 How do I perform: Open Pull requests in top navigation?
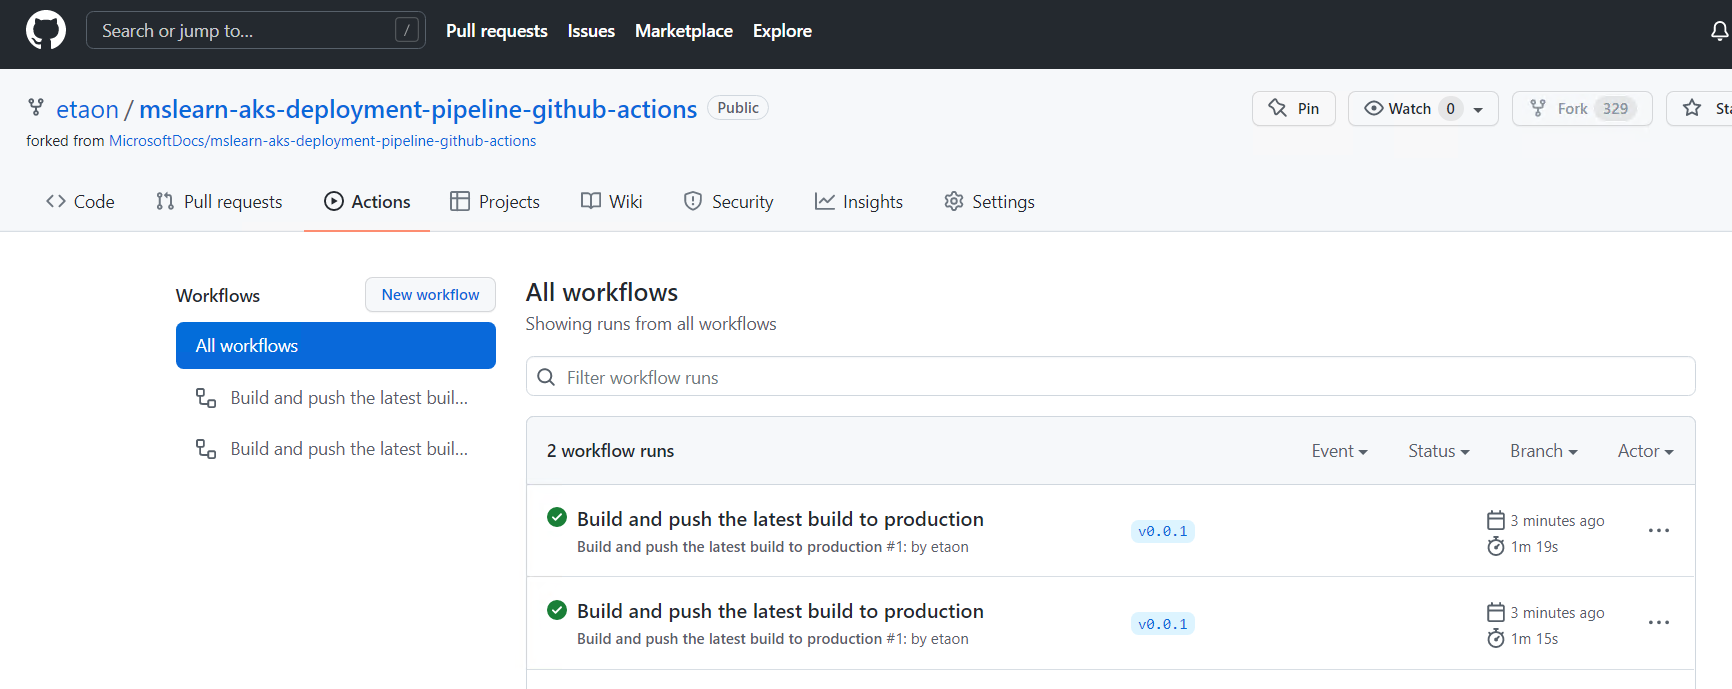coord(497,31)
